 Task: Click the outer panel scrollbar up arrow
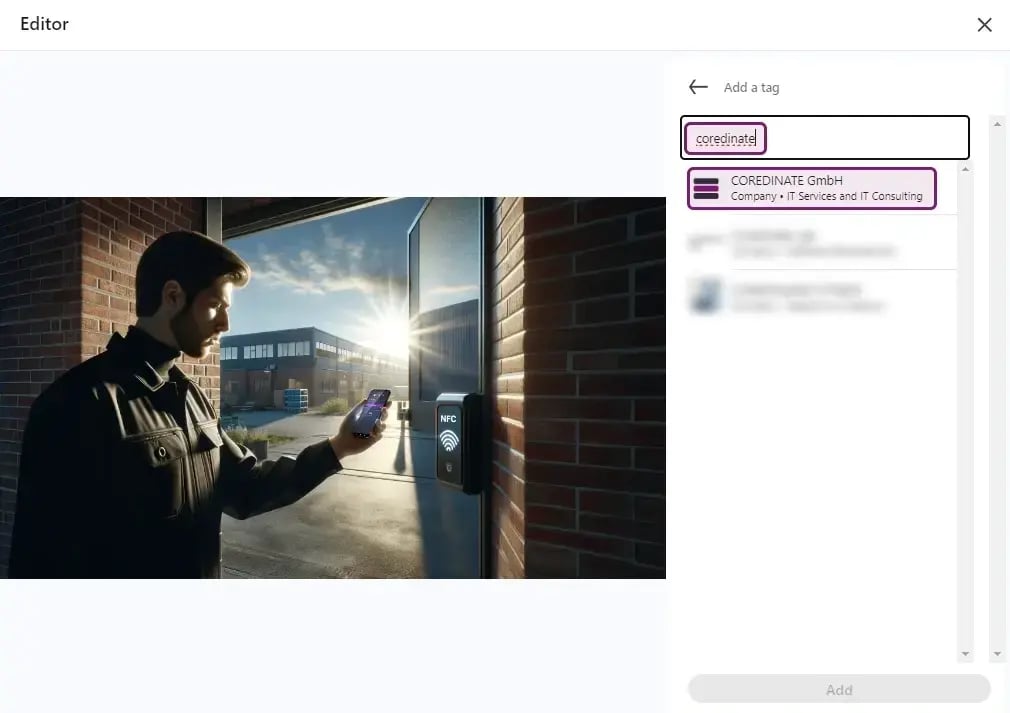tap(997, 123)
